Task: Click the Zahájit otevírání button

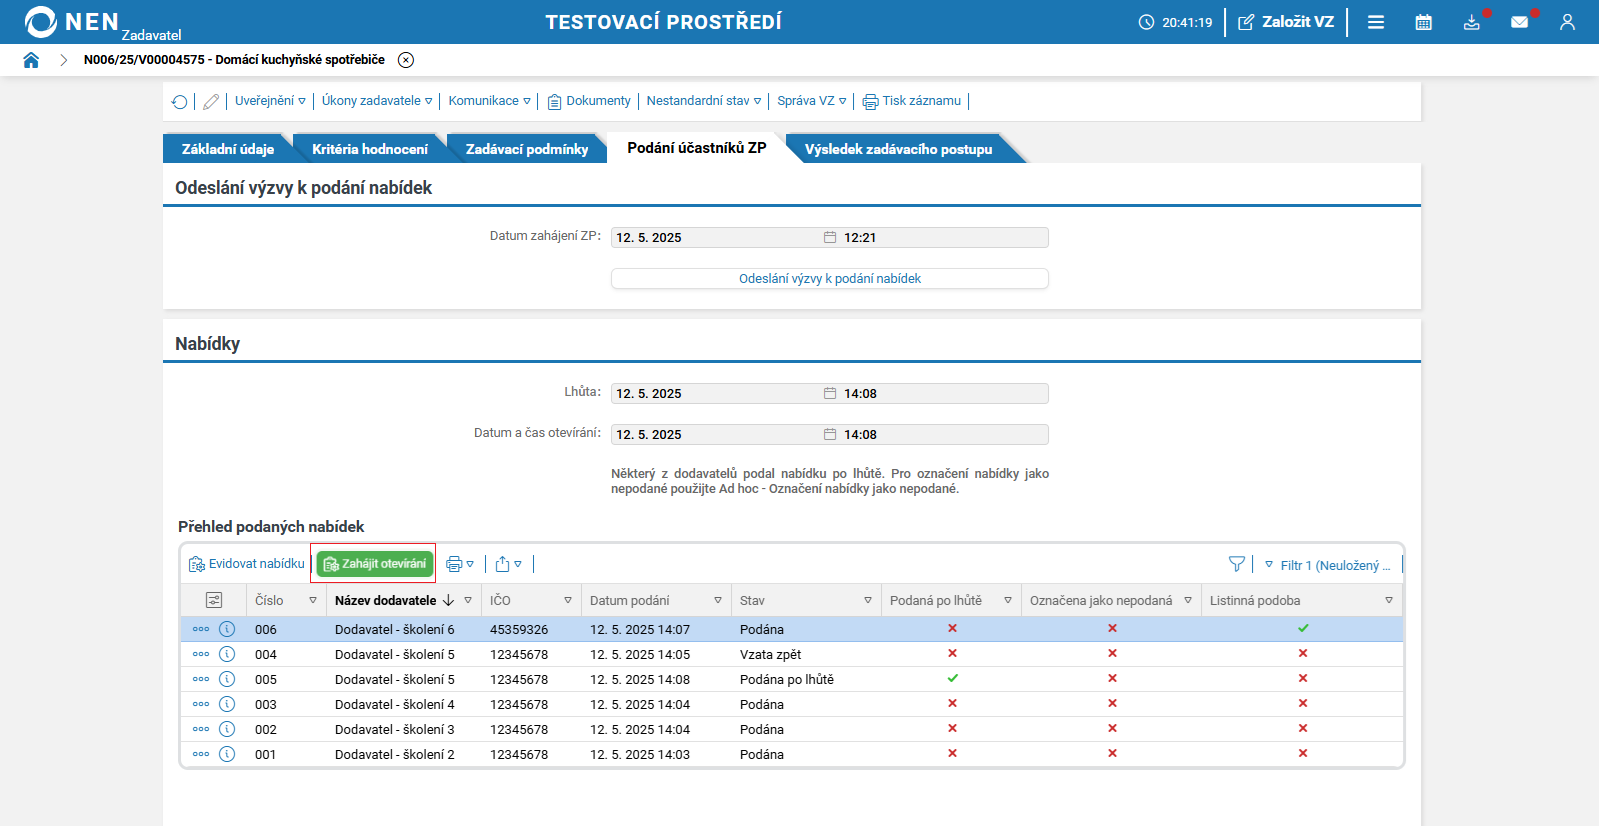Action: point(375,564)
